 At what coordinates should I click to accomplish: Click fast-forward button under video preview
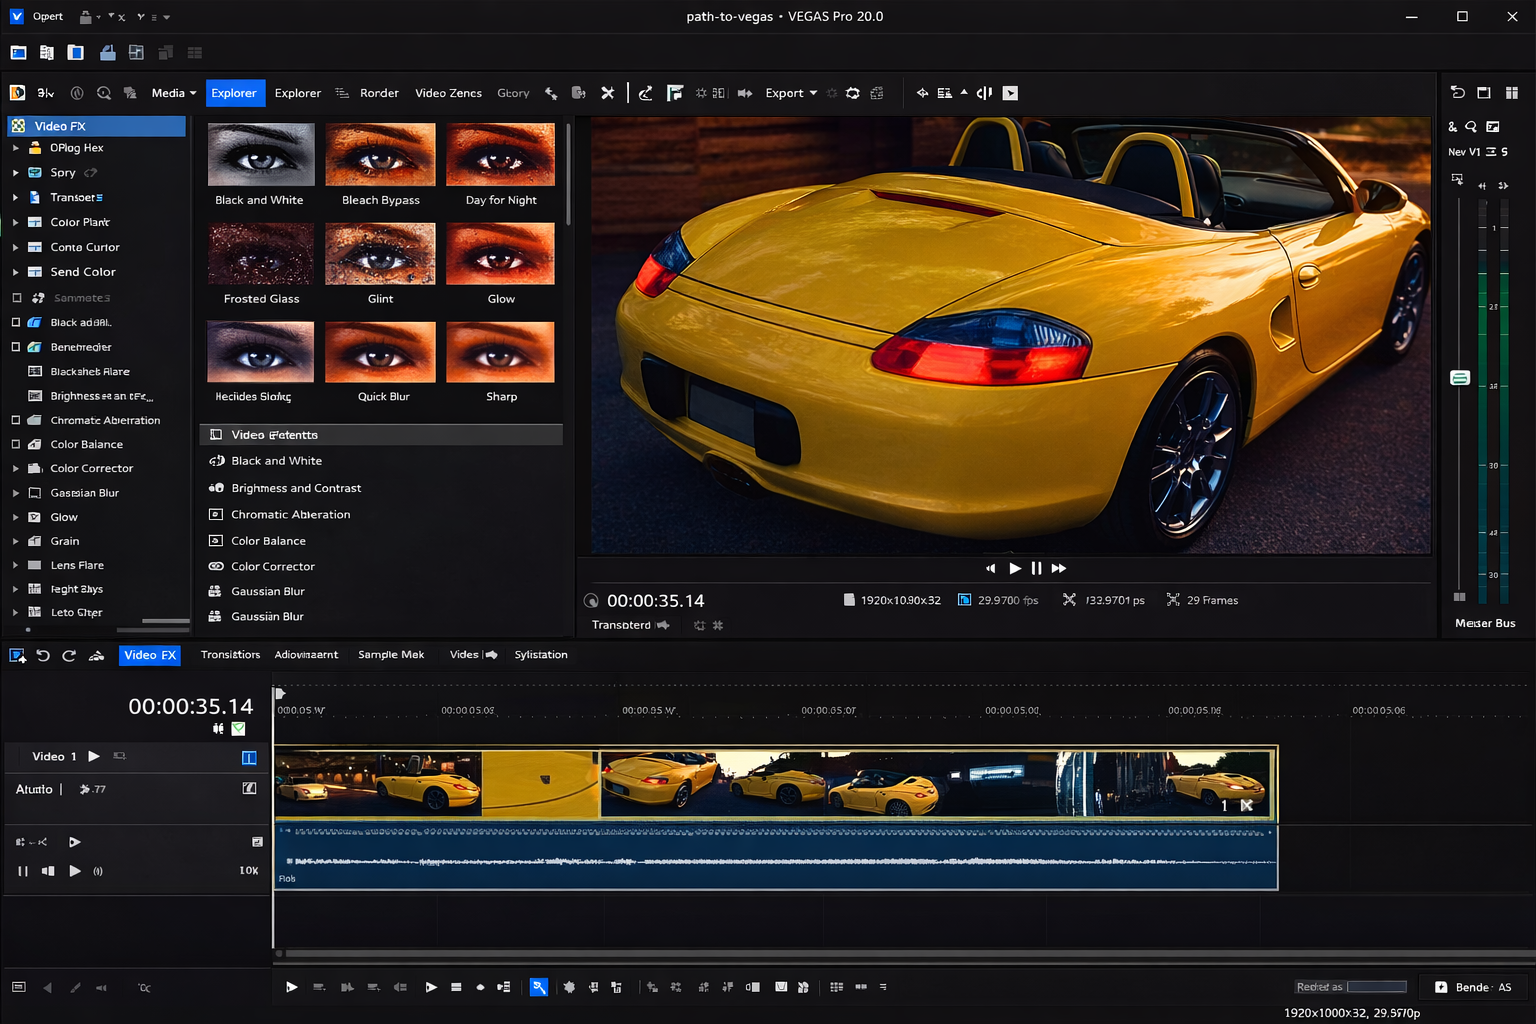click(x=1059, y=568)
